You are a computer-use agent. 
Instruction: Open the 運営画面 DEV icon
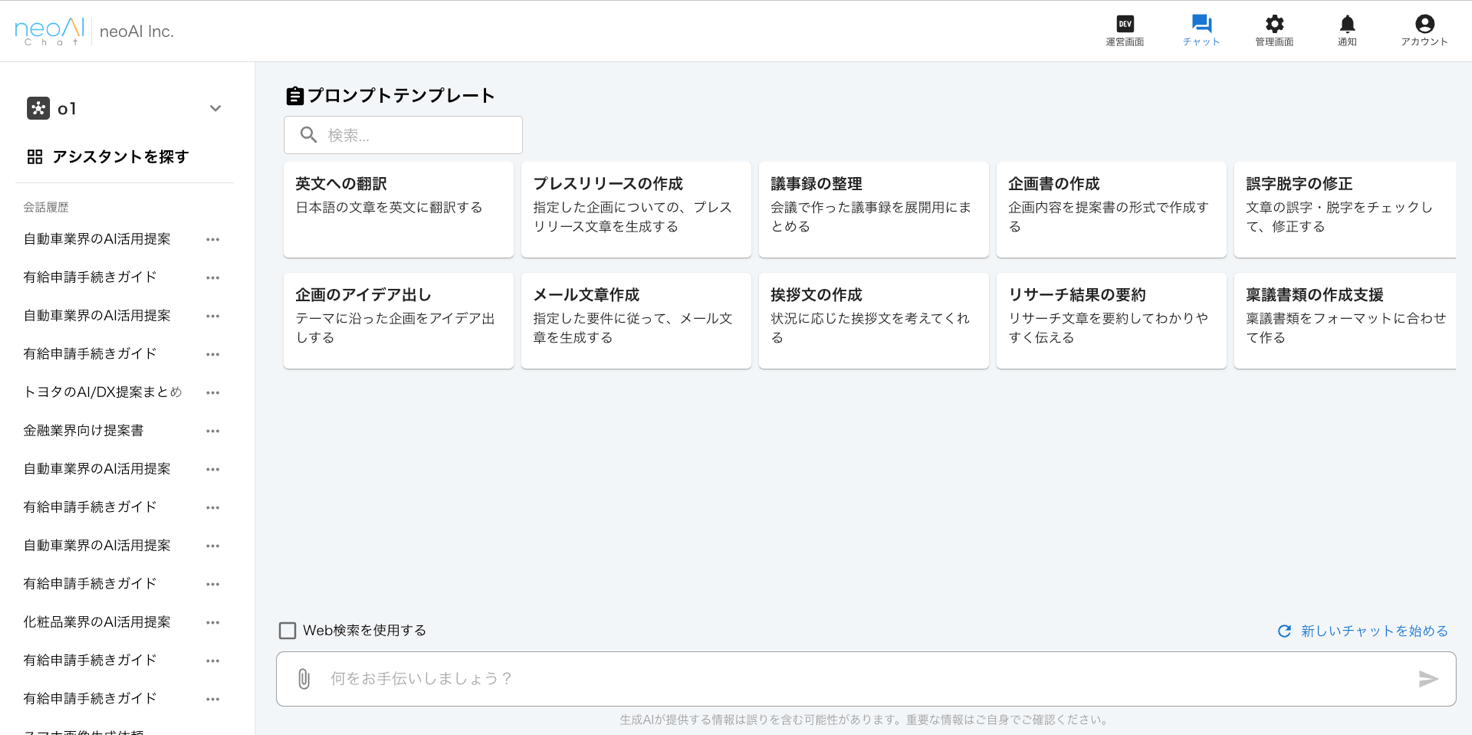pyautogui.click(x=1124, y=22)
